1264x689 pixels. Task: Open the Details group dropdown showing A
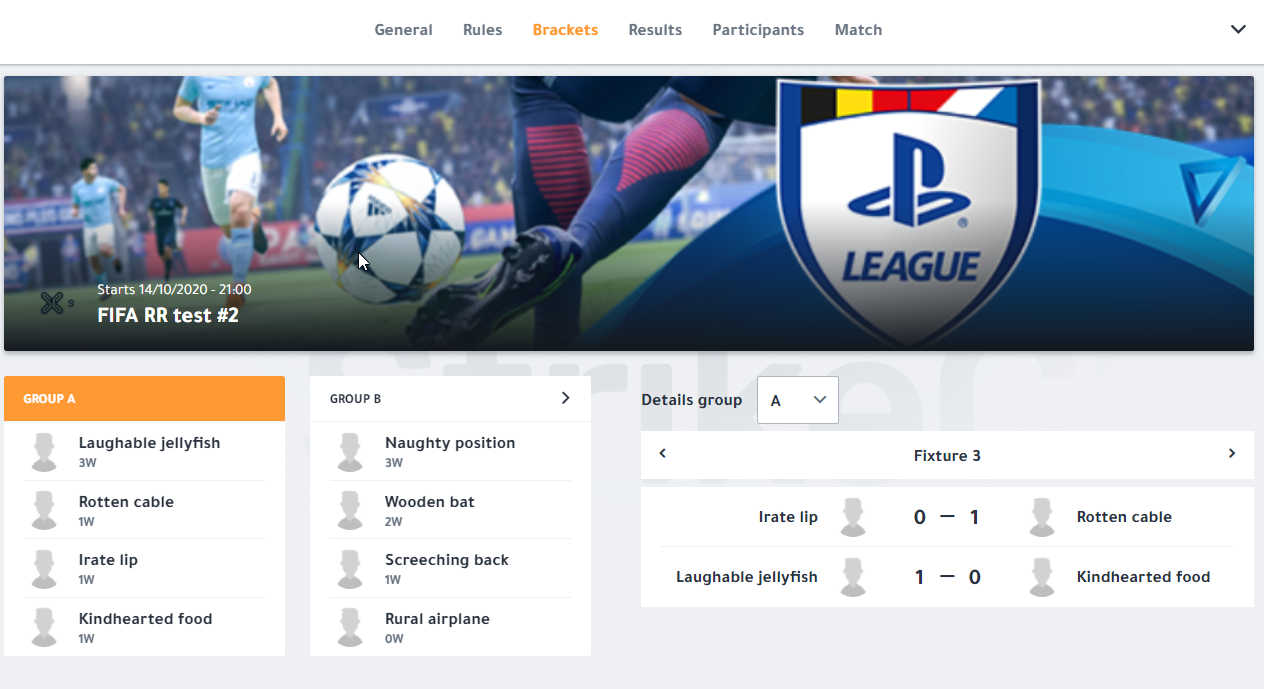798,400
